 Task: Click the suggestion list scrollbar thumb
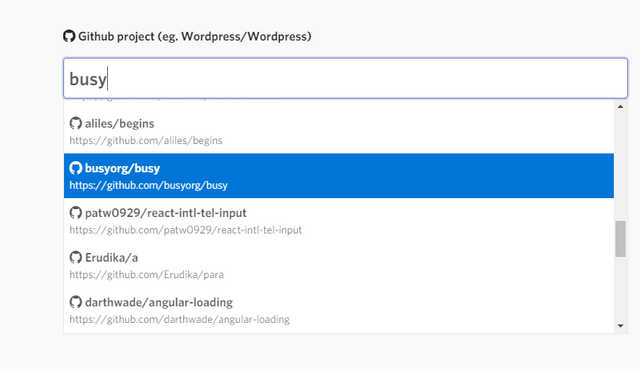[620, 239]
